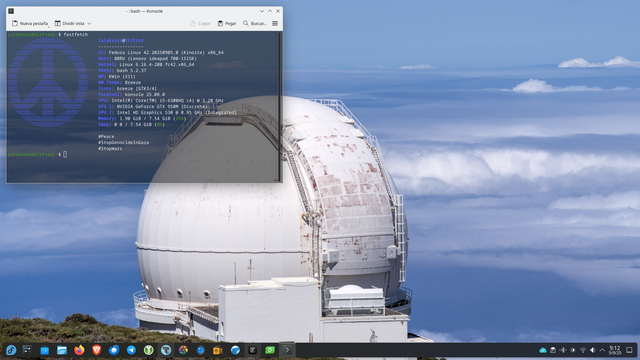Click the 'OS: Fedora Linux' line in terminal
This screenshot has height=360, width=640.
tap(161, 53)
